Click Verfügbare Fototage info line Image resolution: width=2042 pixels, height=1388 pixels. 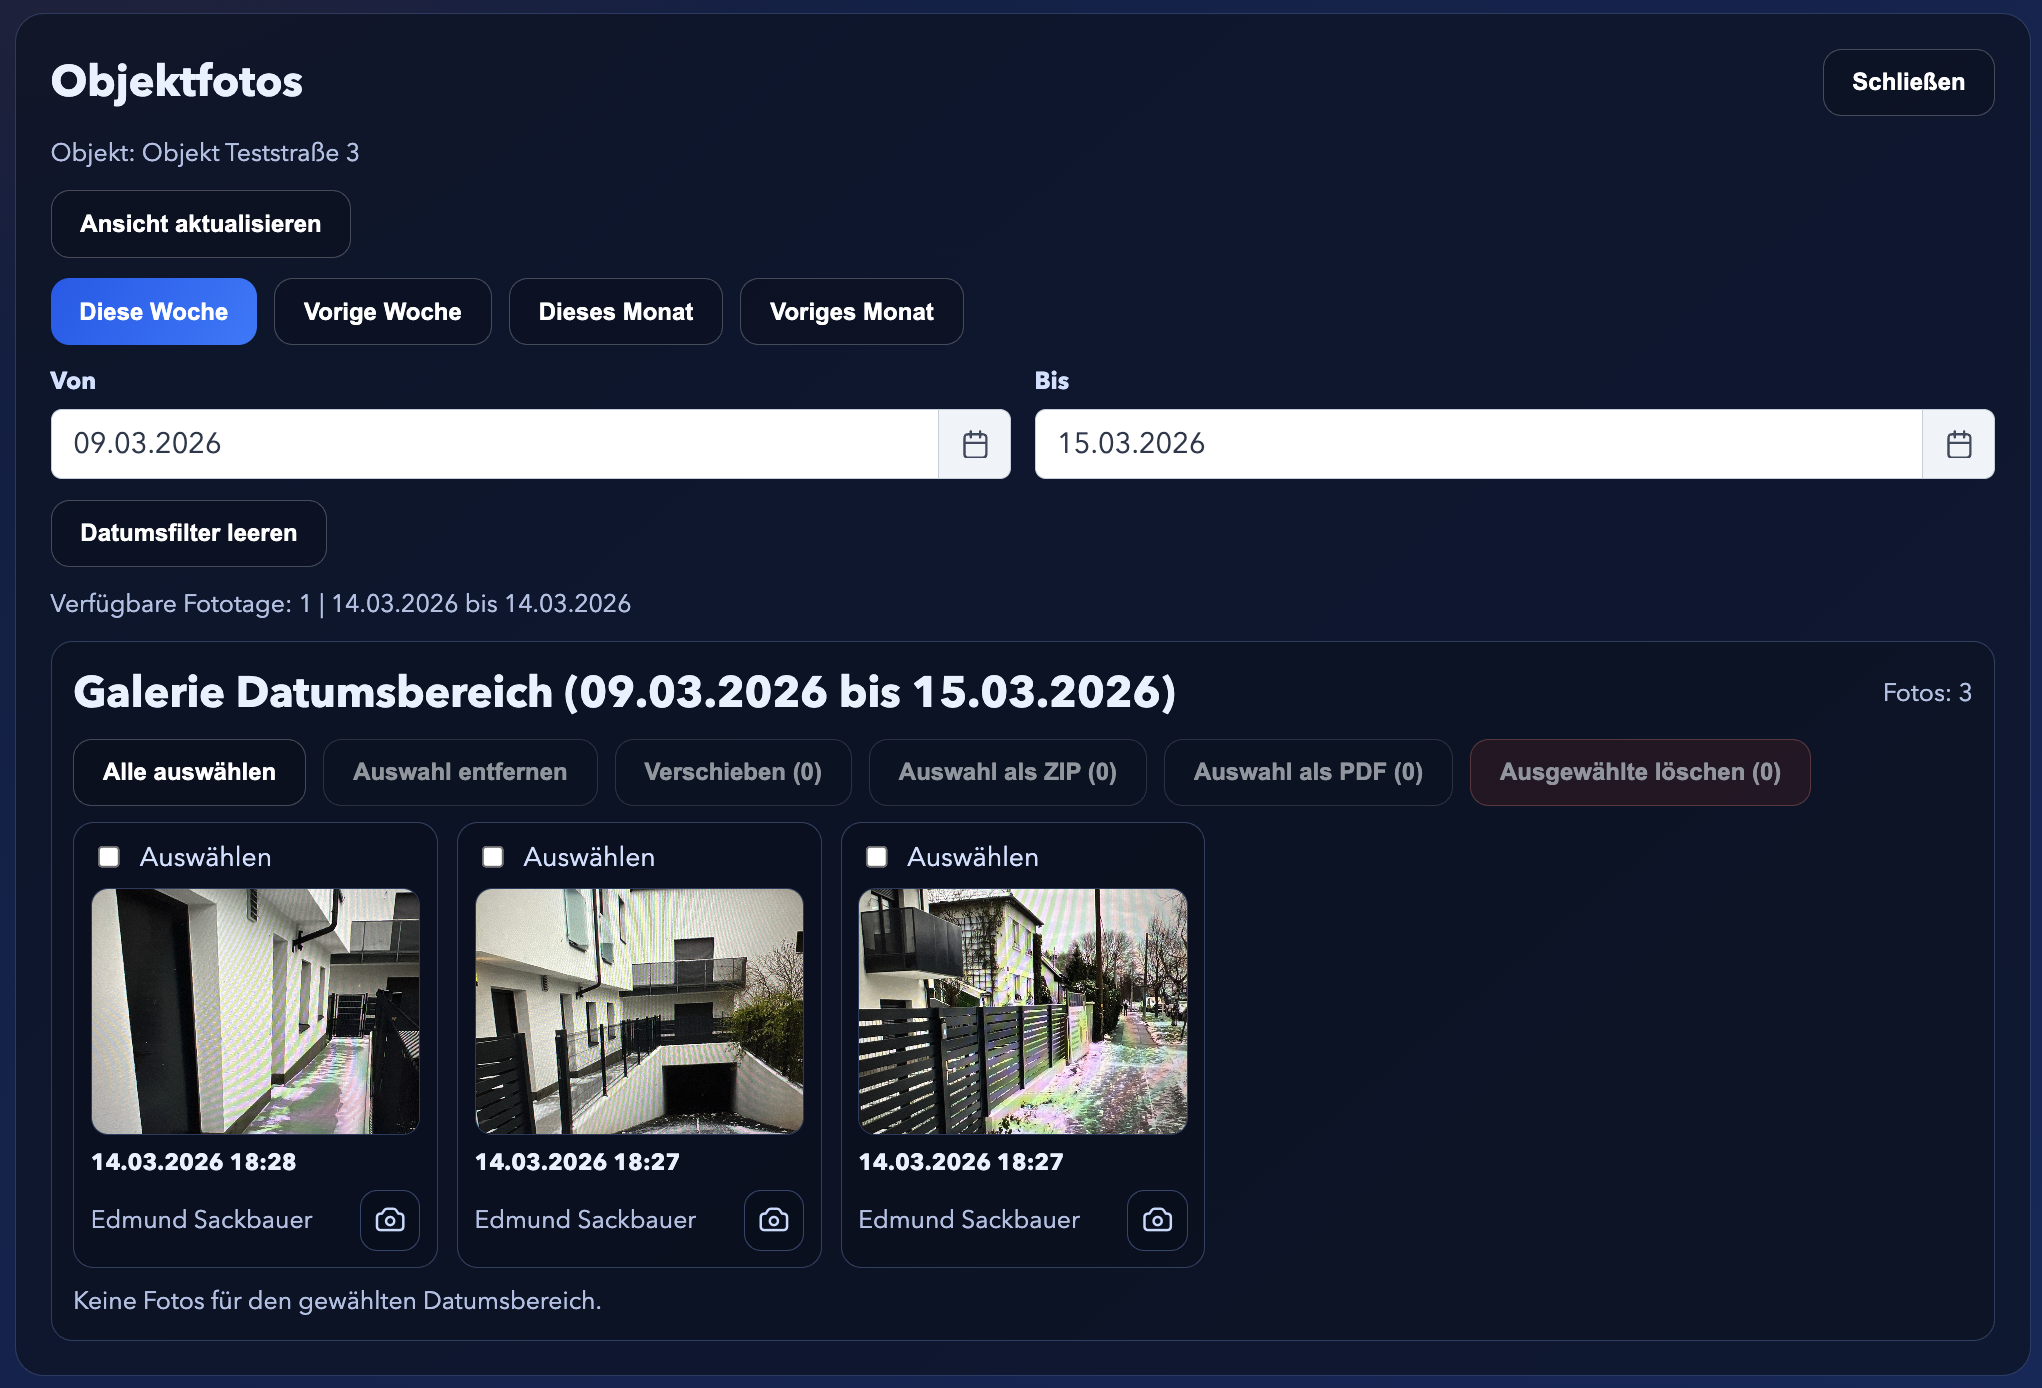[x=341, y=604]
